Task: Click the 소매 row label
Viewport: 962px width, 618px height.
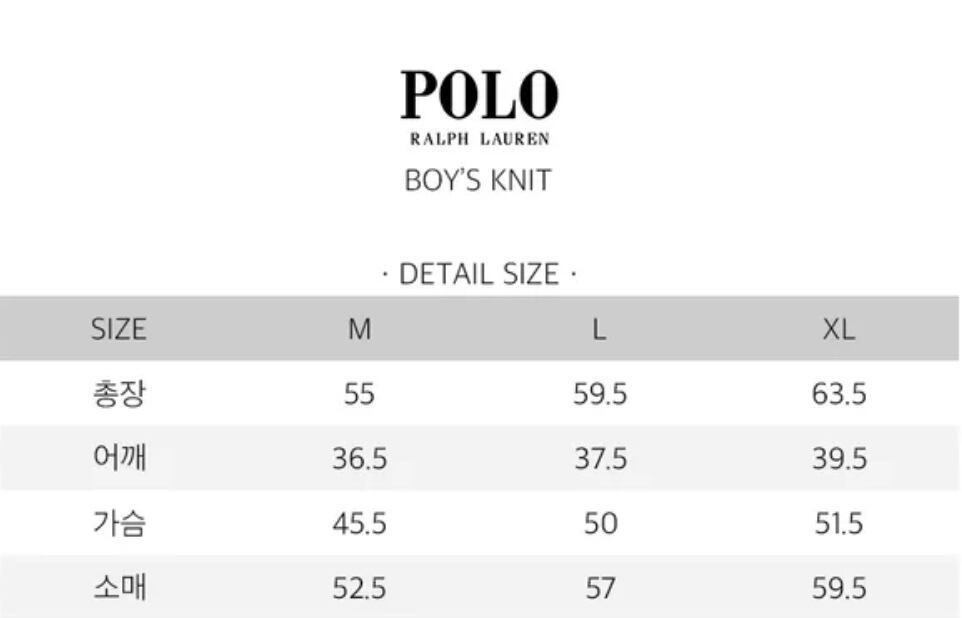Action: pyautogui.click(x=119, y=588)
